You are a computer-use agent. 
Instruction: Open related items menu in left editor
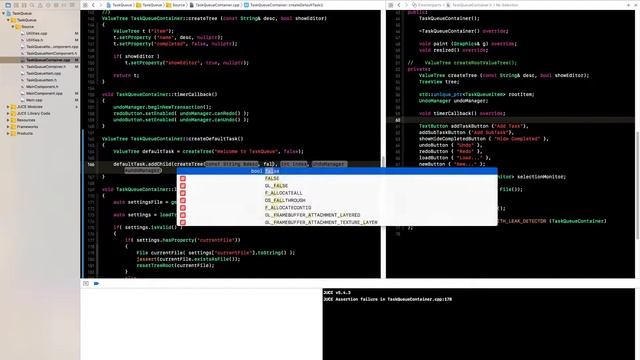click(85, 5)
